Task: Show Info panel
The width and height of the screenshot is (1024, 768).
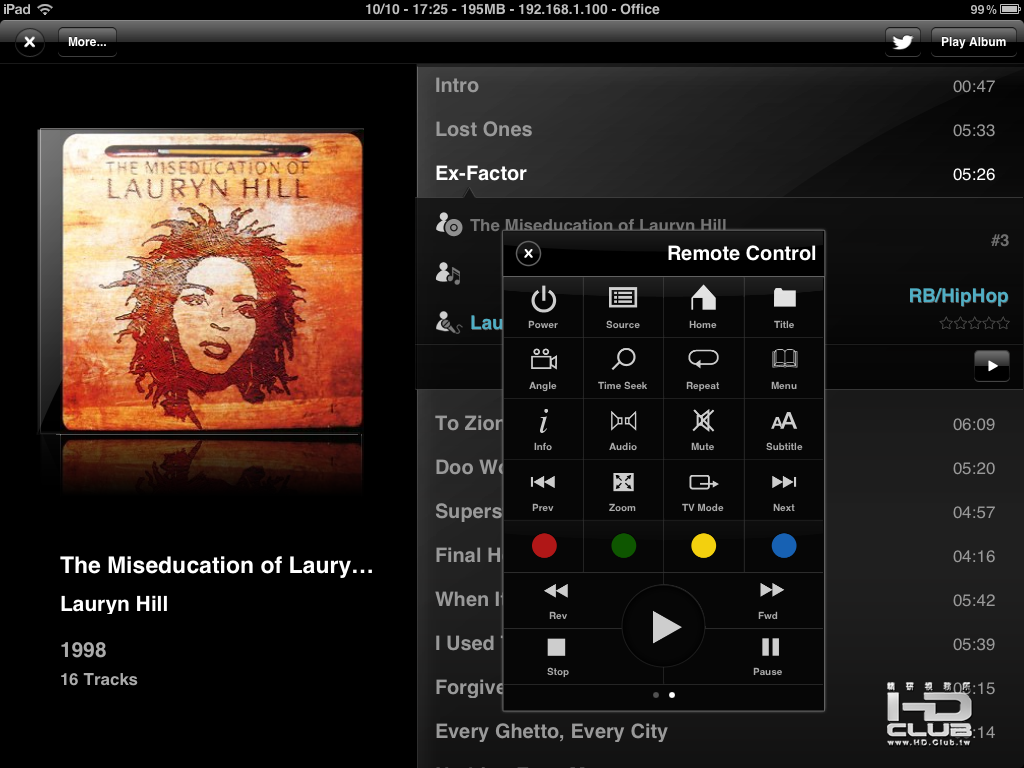Action: click(543, 430)
